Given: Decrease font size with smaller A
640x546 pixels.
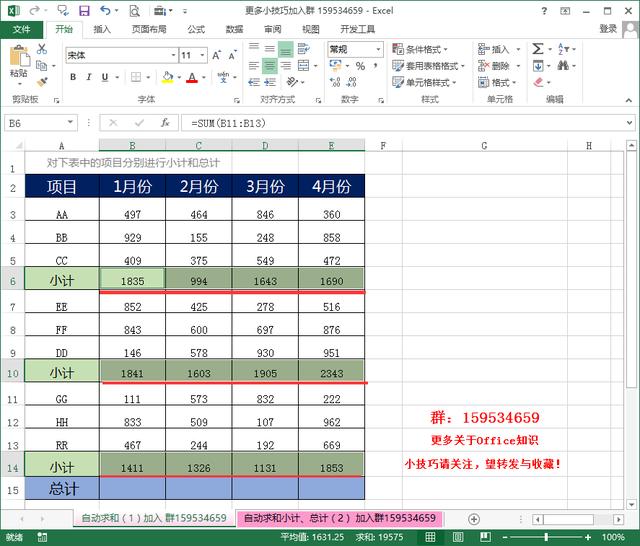Looking at the screenshot, I should pos(232,55).
